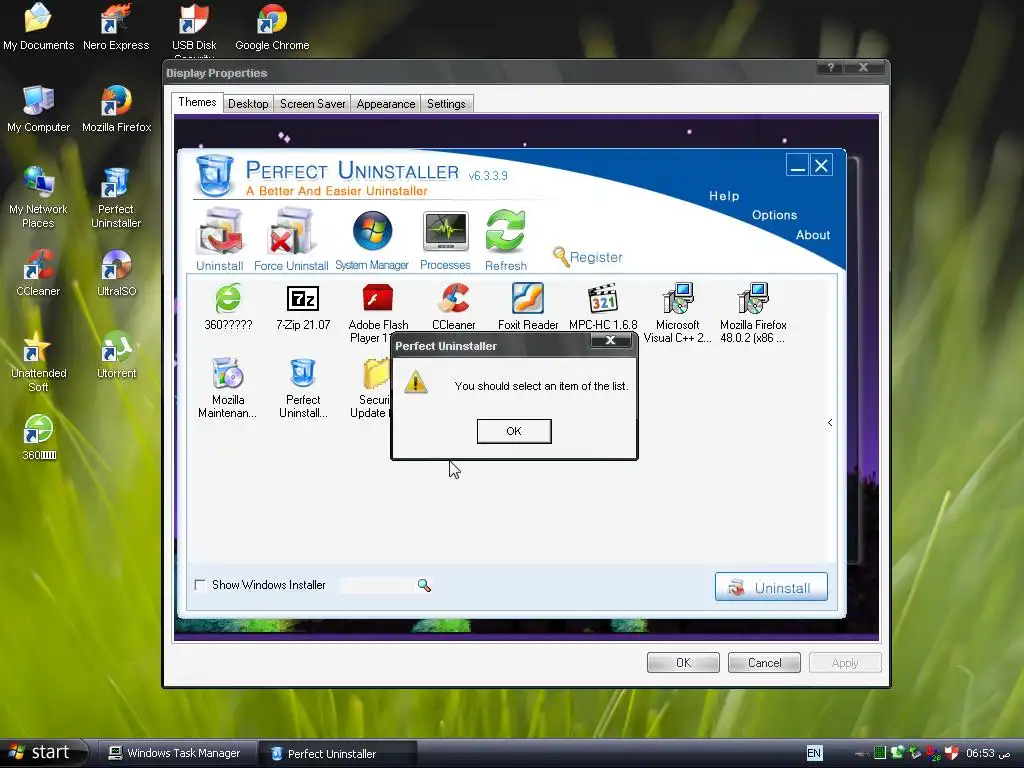The width and height of the screenshot is (1024, 768).
Task: Refresh the program list
Action: (505, 239)
